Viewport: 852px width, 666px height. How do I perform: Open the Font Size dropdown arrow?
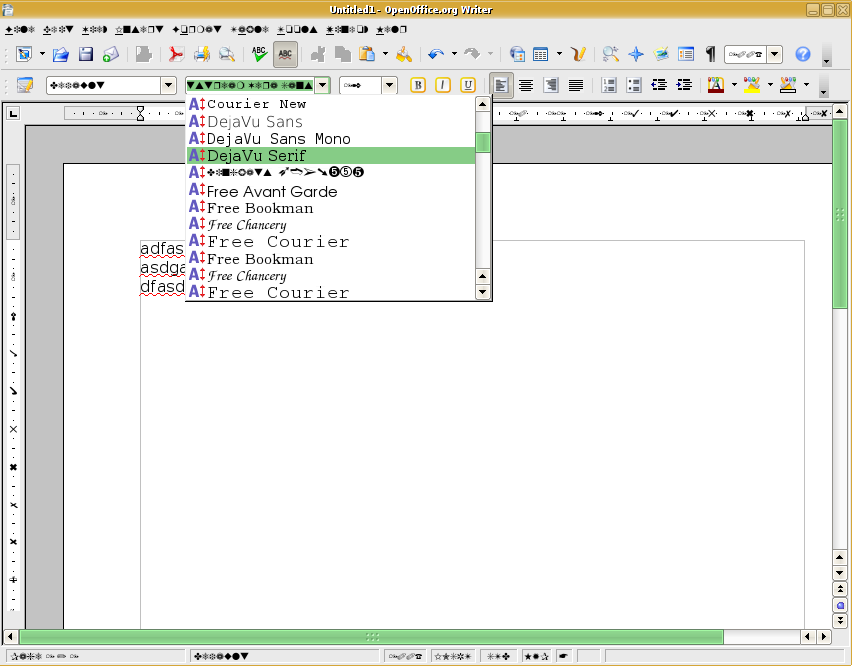[x=389, y=85]
